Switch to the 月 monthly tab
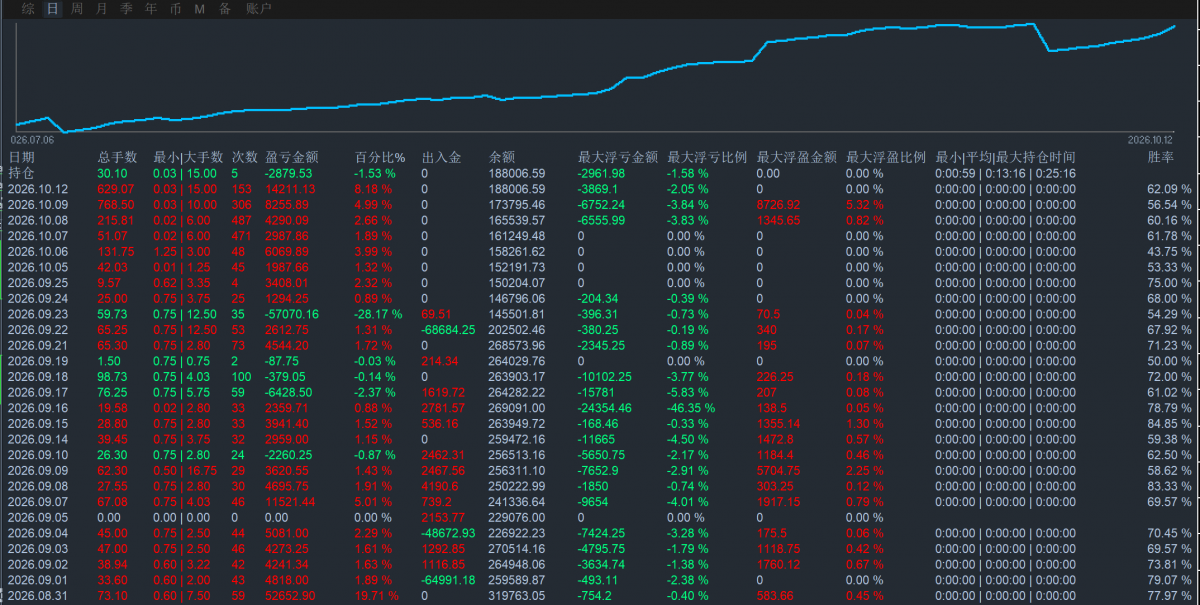The image size is (1200, 605). (101, 9)
